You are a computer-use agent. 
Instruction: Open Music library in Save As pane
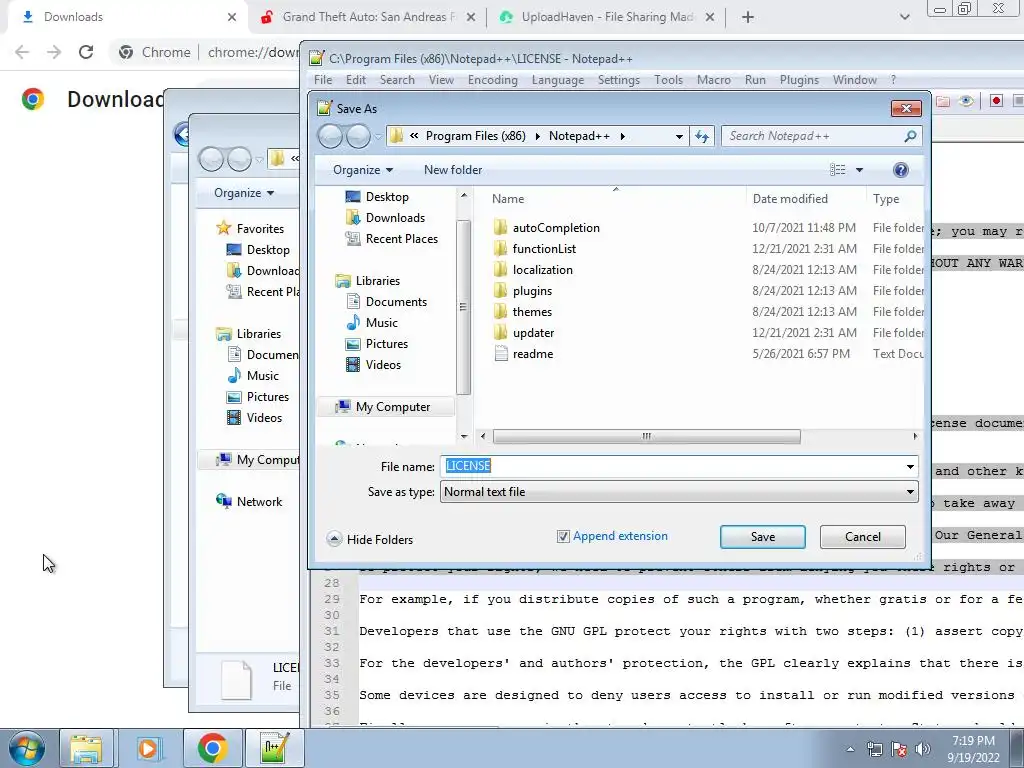click(381, 323)
